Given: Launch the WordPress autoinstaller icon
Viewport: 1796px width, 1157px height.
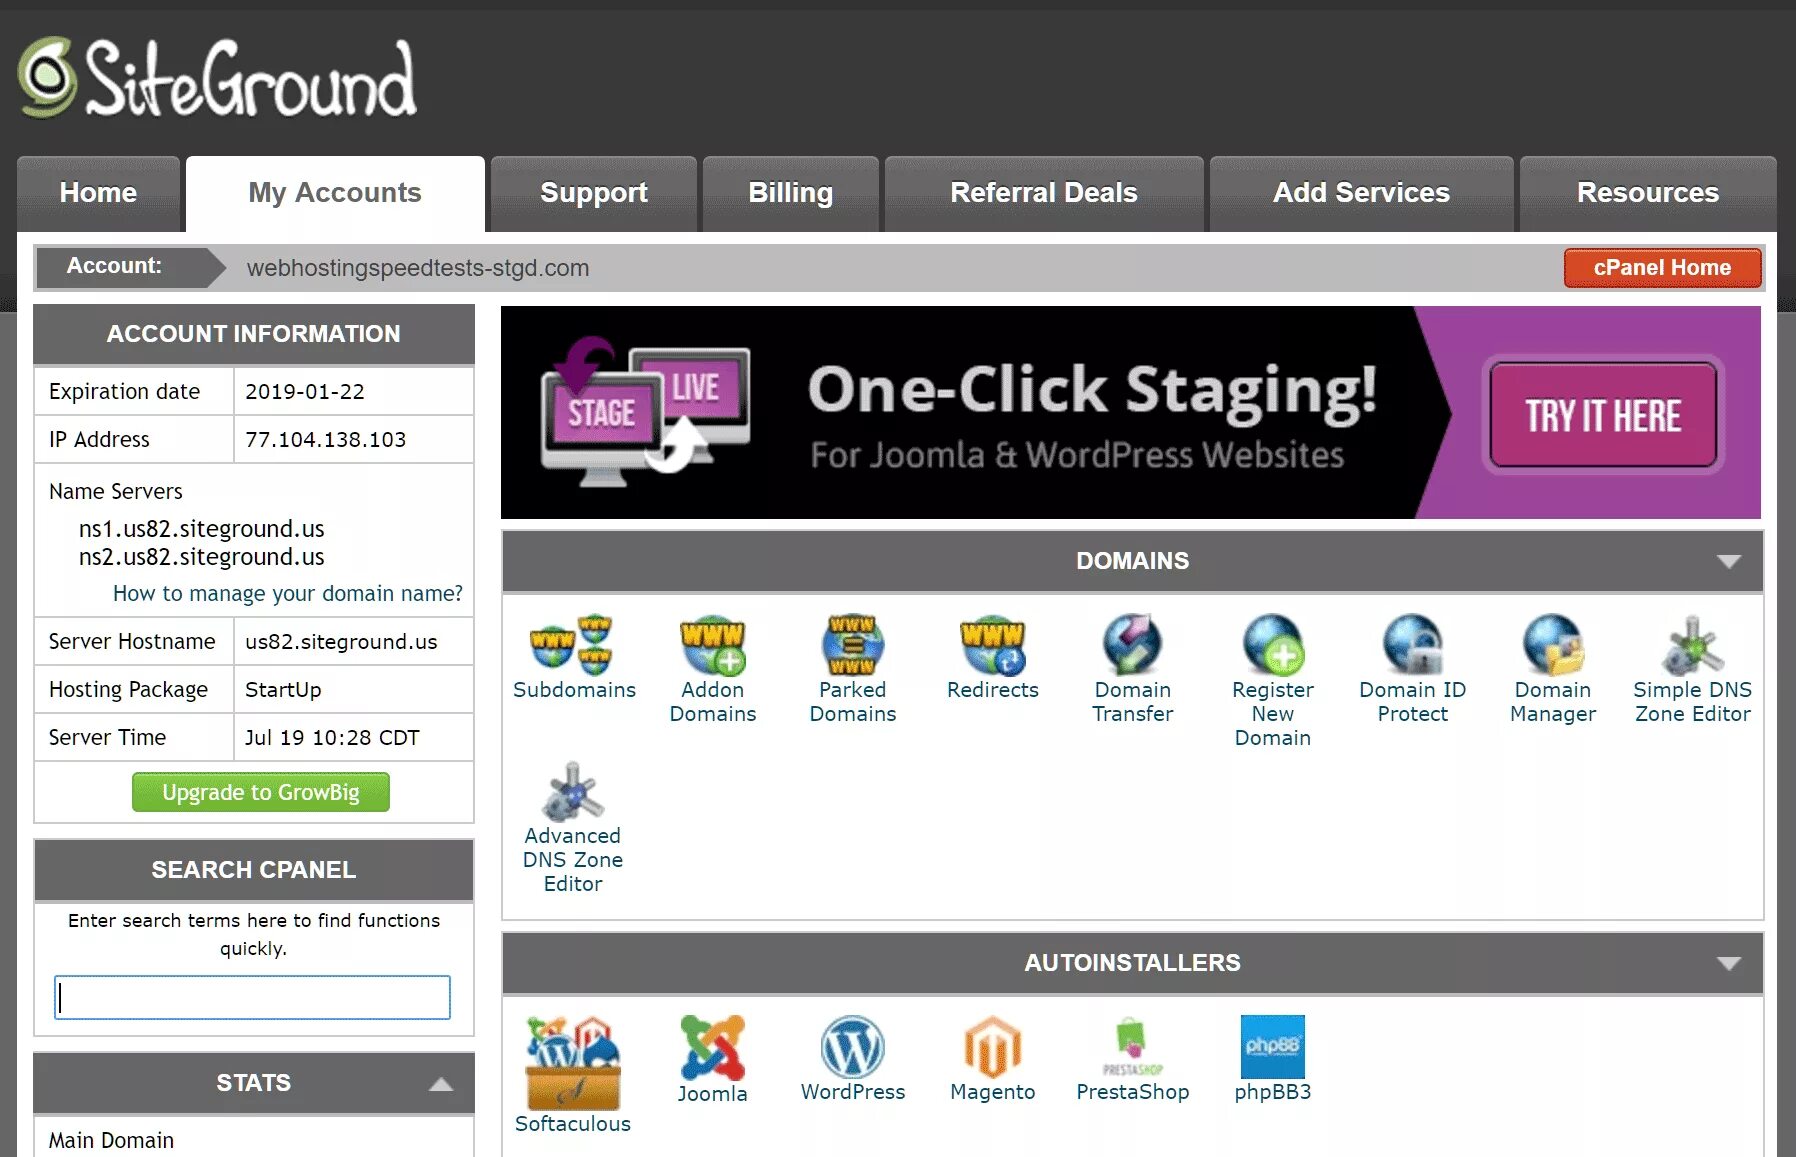Looking at the screenshot, I should tap(852, 1047).
